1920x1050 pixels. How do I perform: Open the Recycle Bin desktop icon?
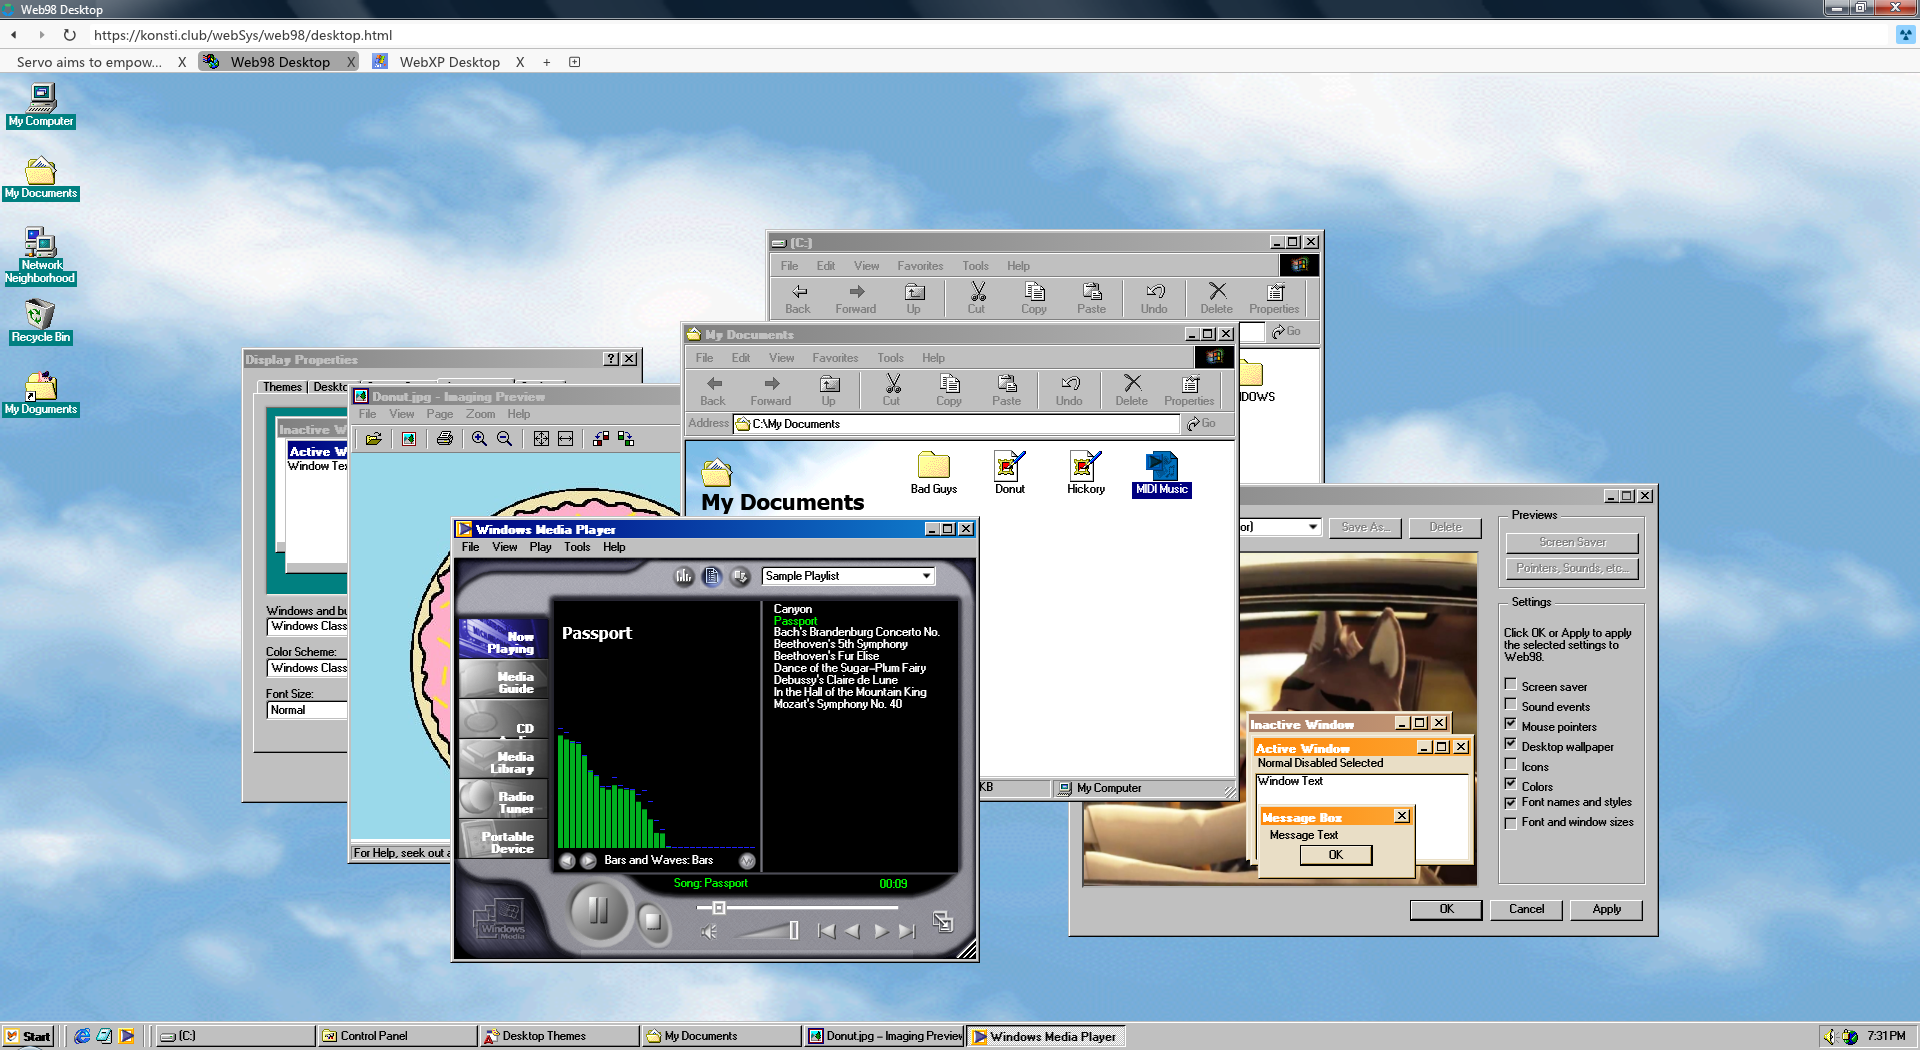coord(41,322)
